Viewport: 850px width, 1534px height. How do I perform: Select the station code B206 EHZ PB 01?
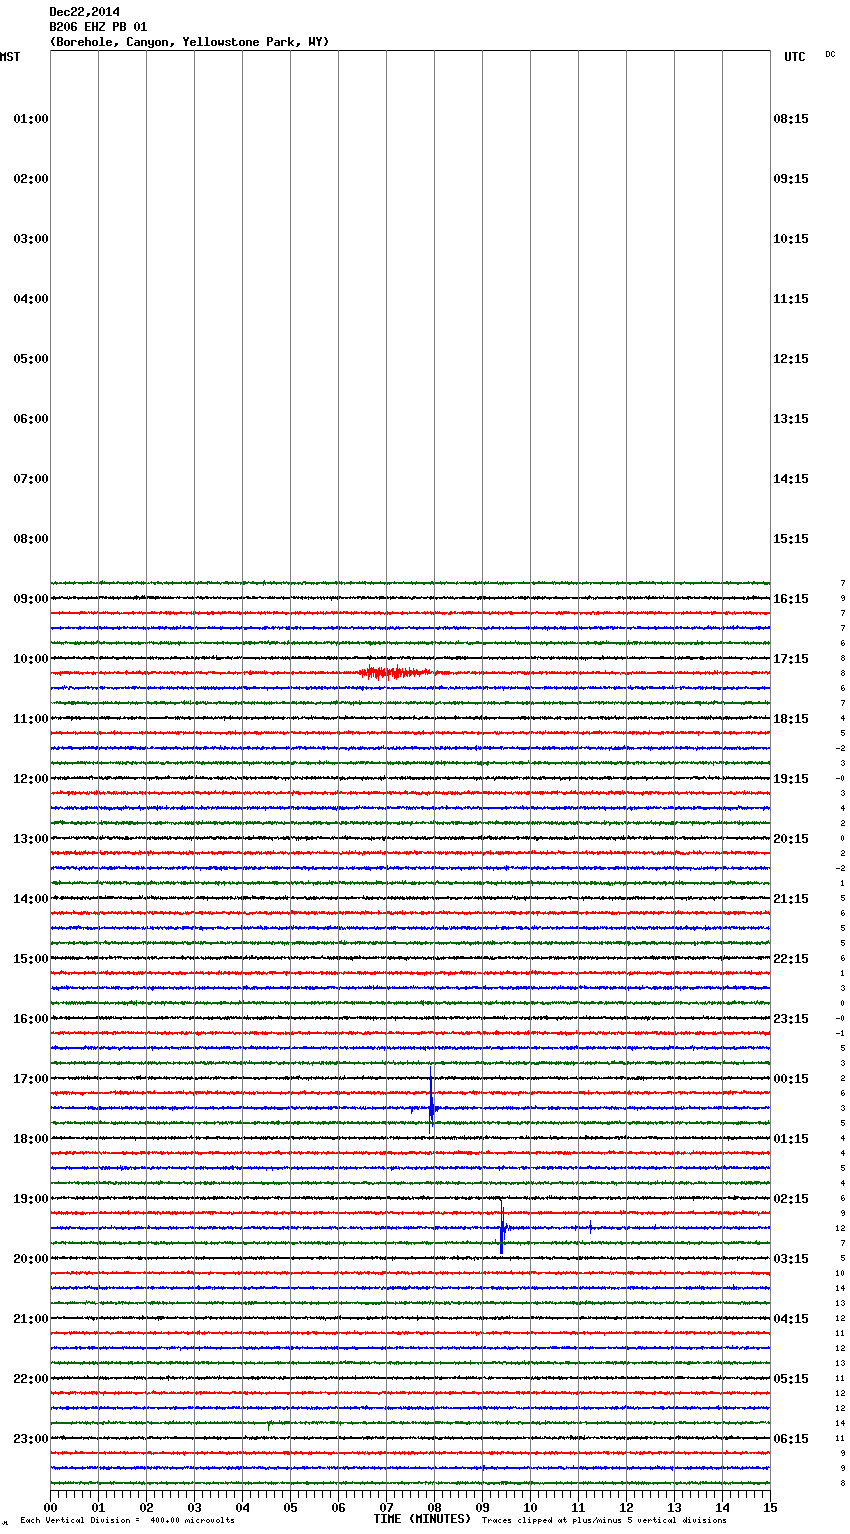(98, 27)
